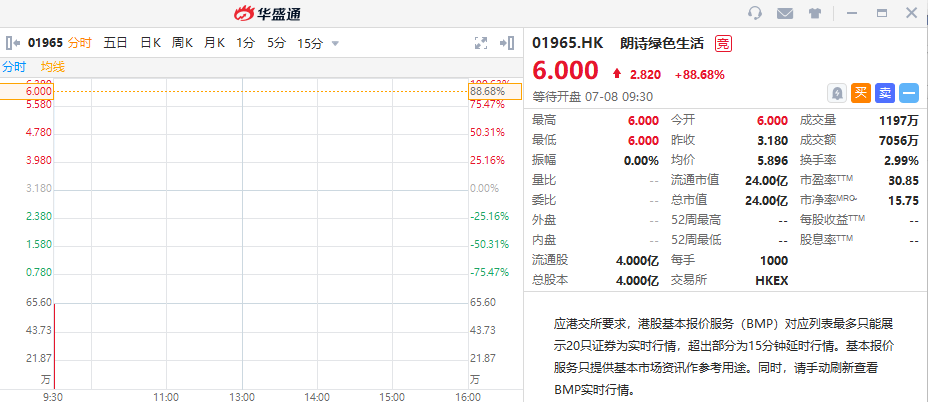Maximize the 华盛通 window

tap(882, 13)
